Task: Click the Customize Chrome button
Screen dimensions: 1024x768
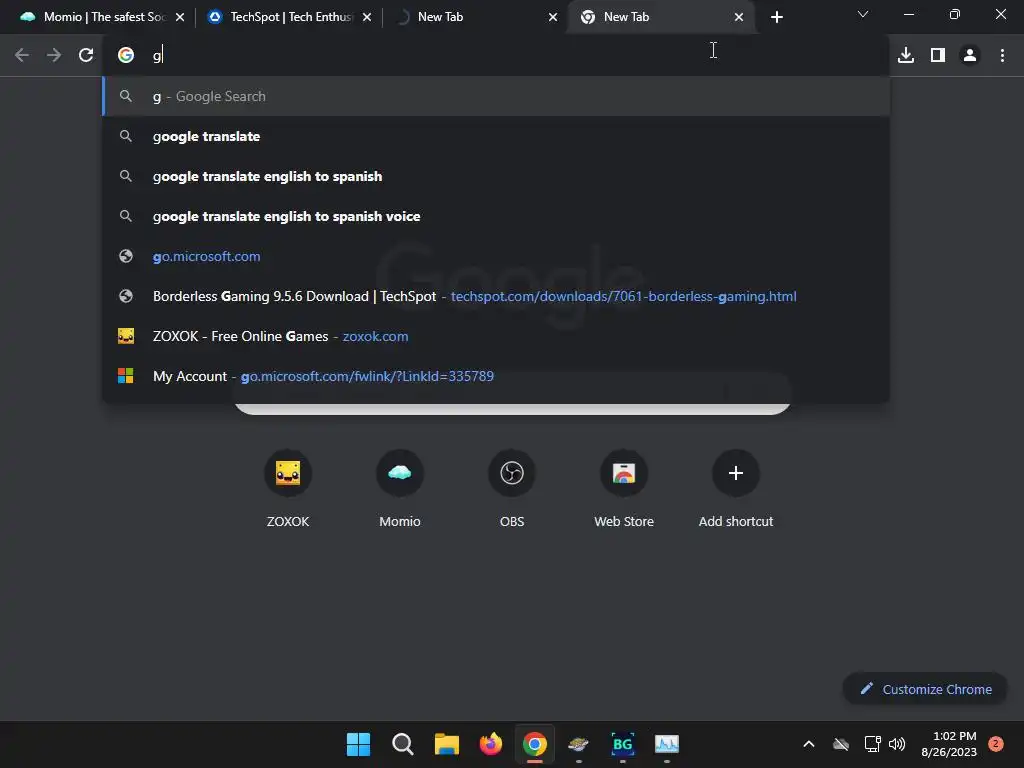Action: tap(925, 689)
